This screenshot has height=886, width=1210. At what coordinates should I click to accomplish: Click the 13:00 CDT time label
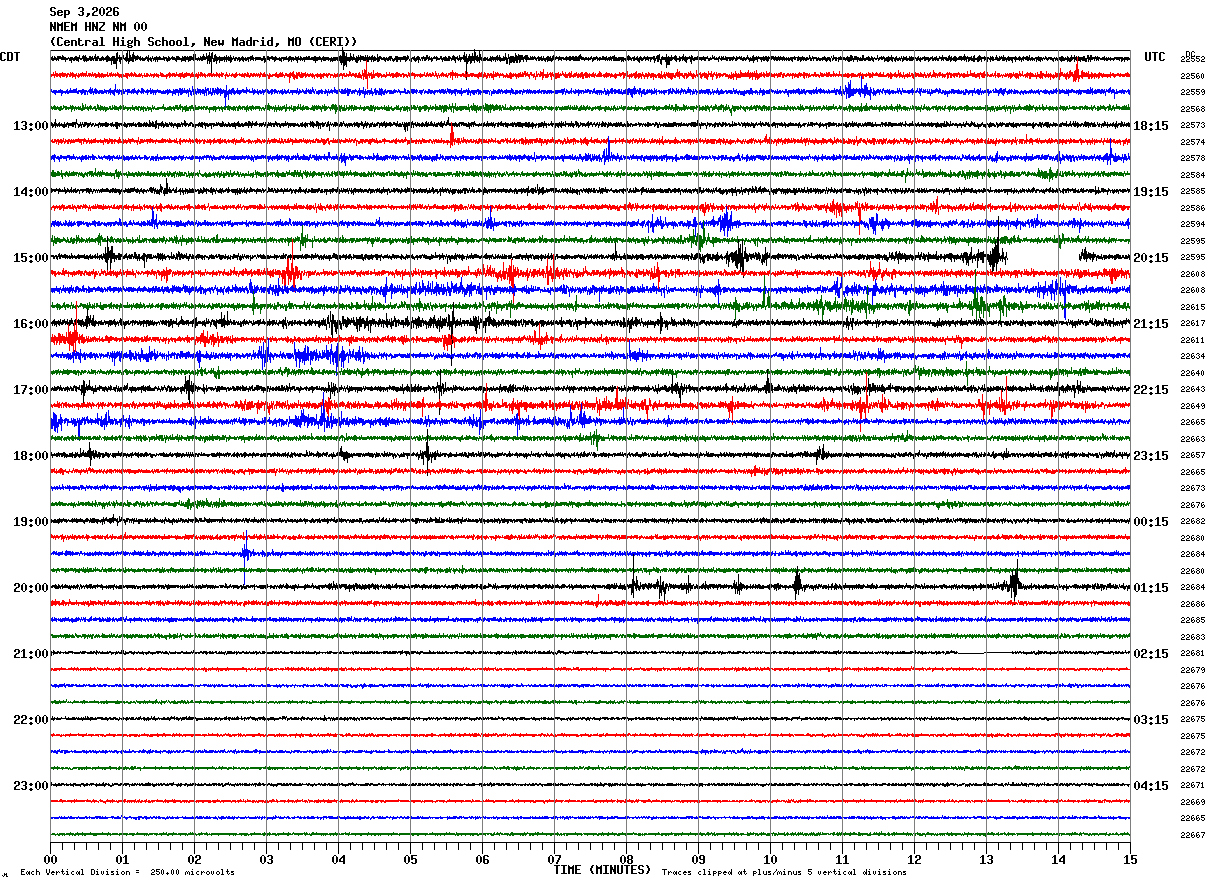30,125
